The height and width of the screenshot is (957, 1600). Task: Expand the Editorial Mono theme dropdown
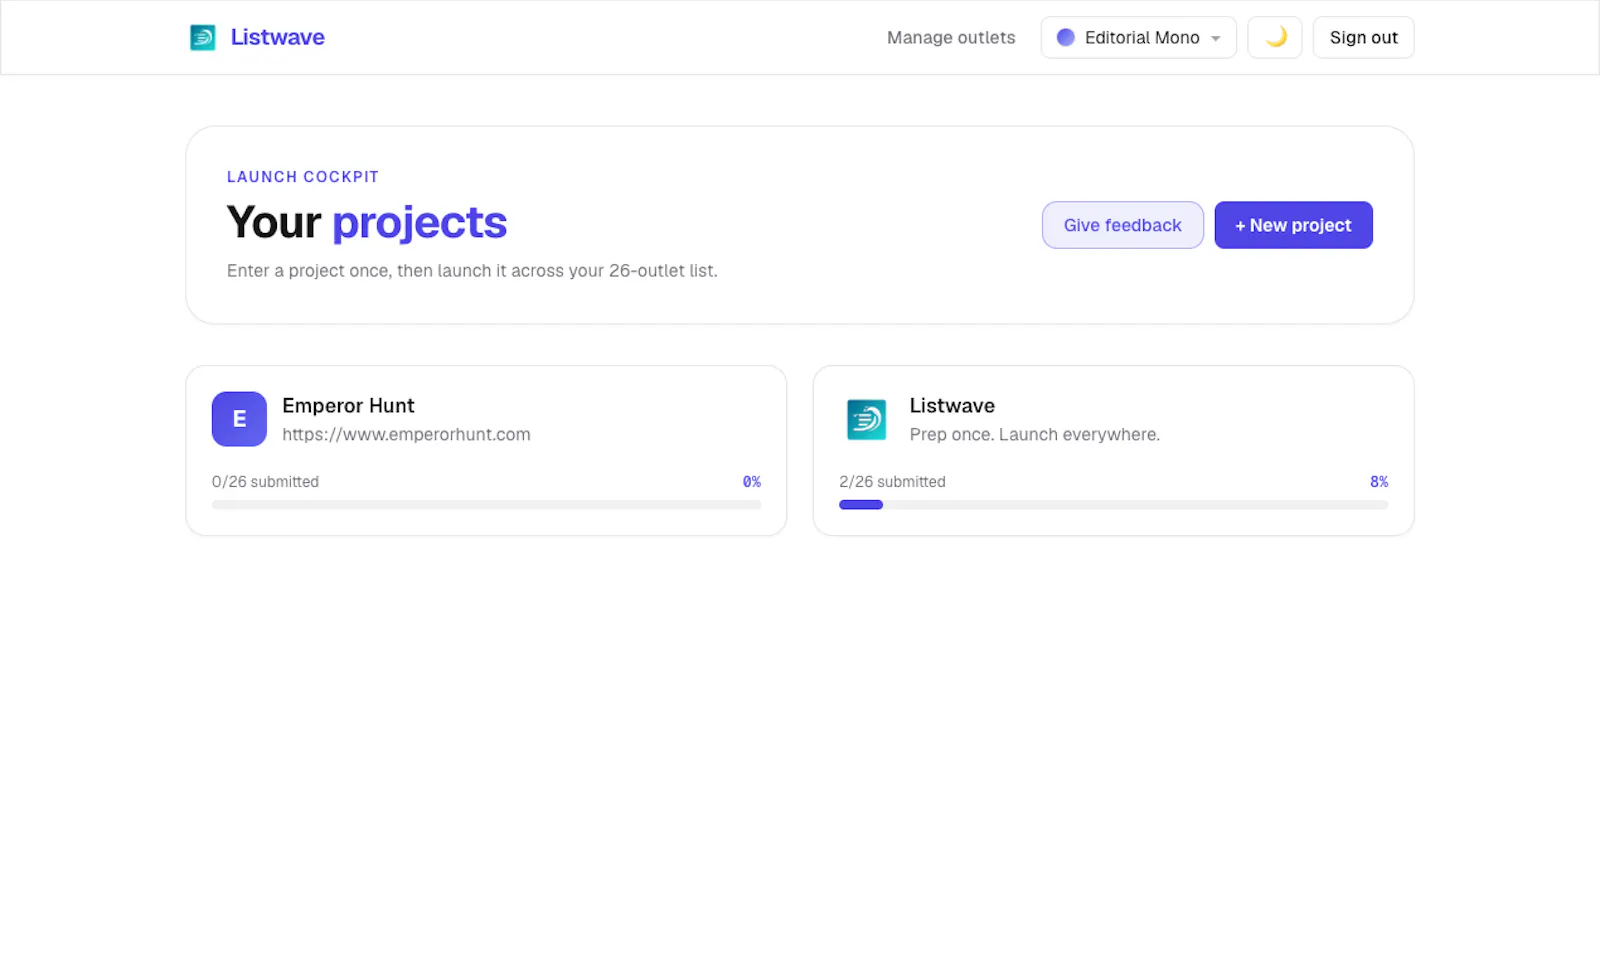(x=1138, y=37)
